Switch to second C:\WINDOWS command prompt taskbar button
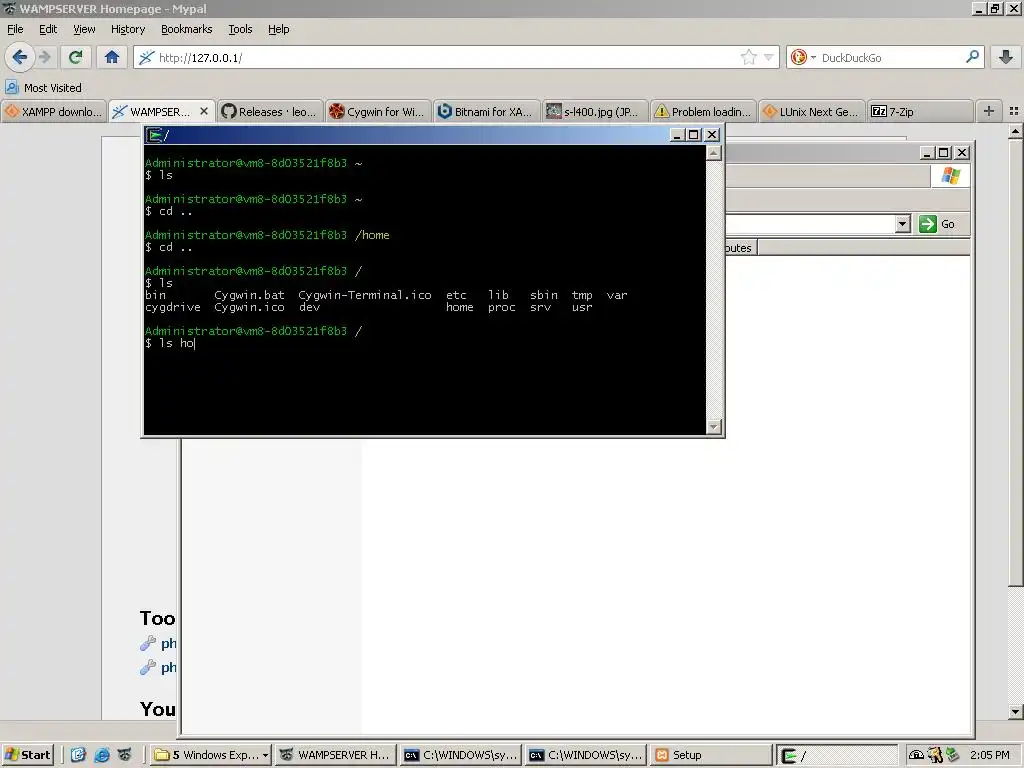Viewport: 1024px width, 768px height. coord(585,755)
